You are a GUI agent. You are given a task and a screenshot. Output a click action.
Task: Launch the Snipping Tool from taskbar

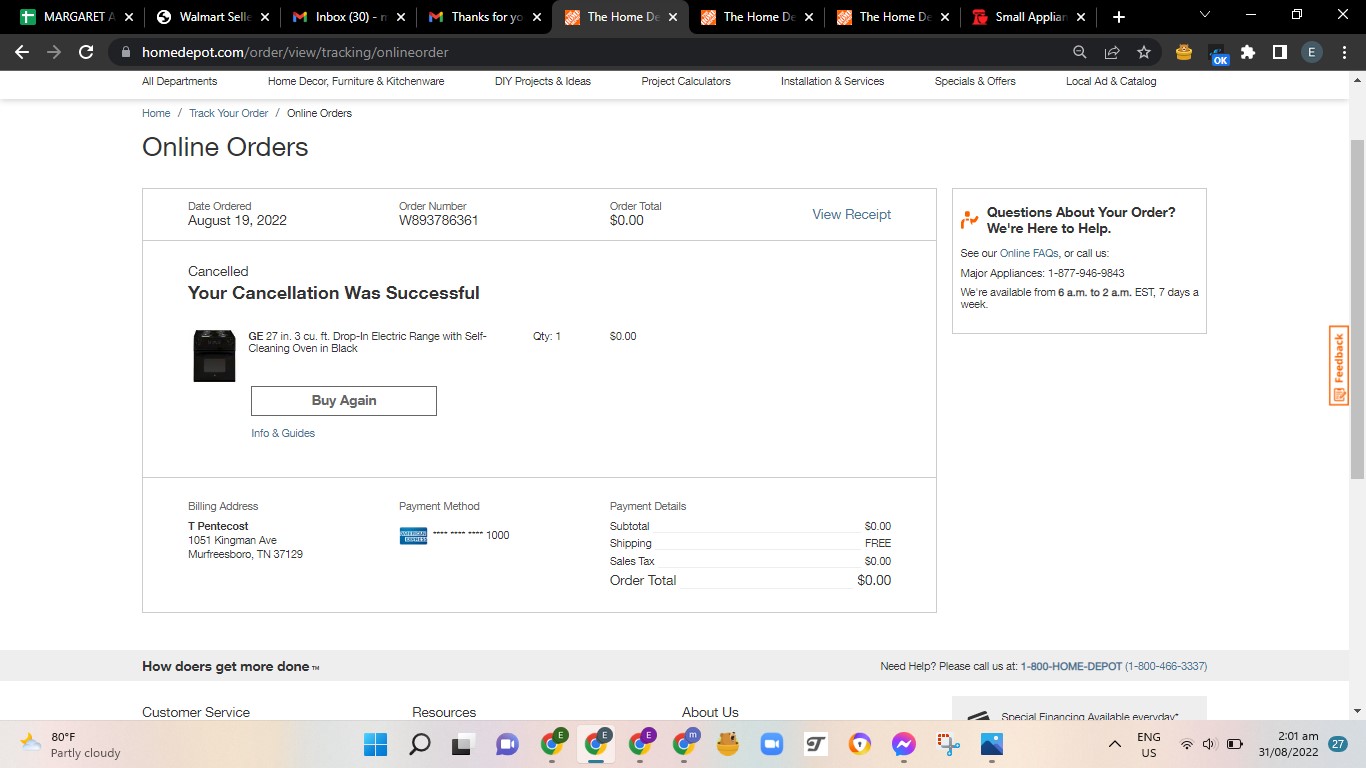(x=948, y=744)
